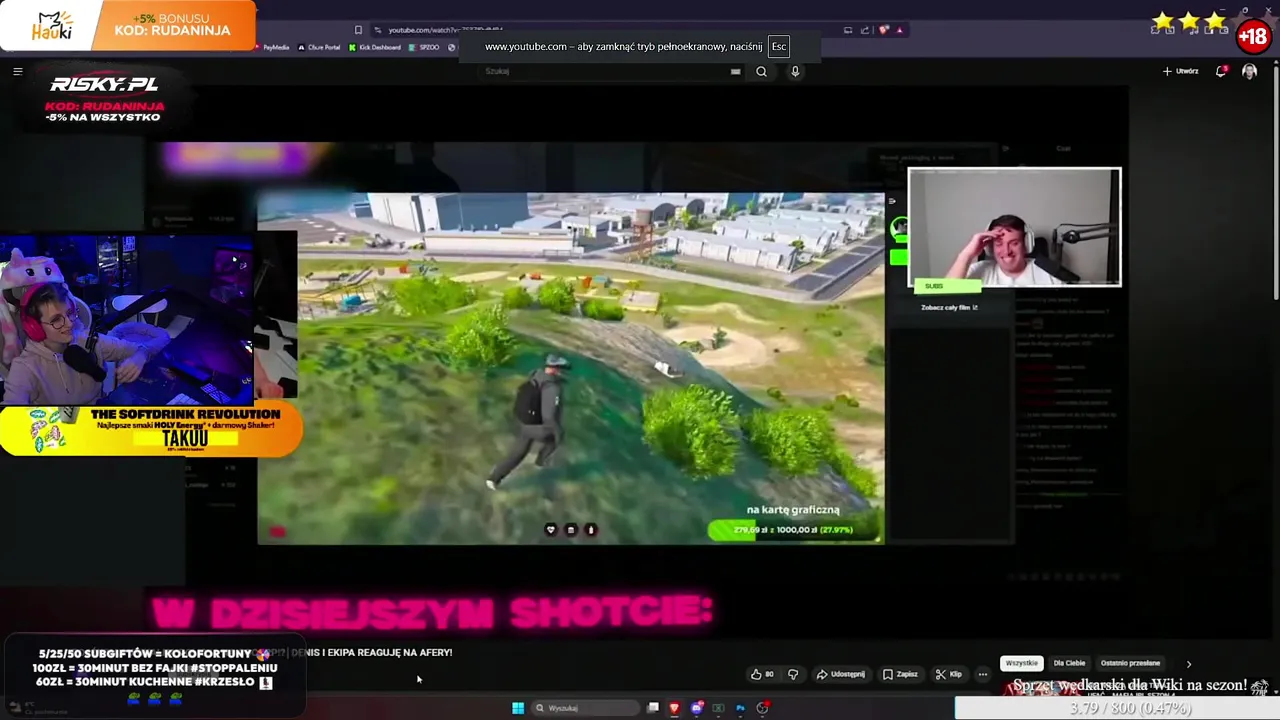
Task: Click the Zapisz save button
Action: (x=900, y=674)
